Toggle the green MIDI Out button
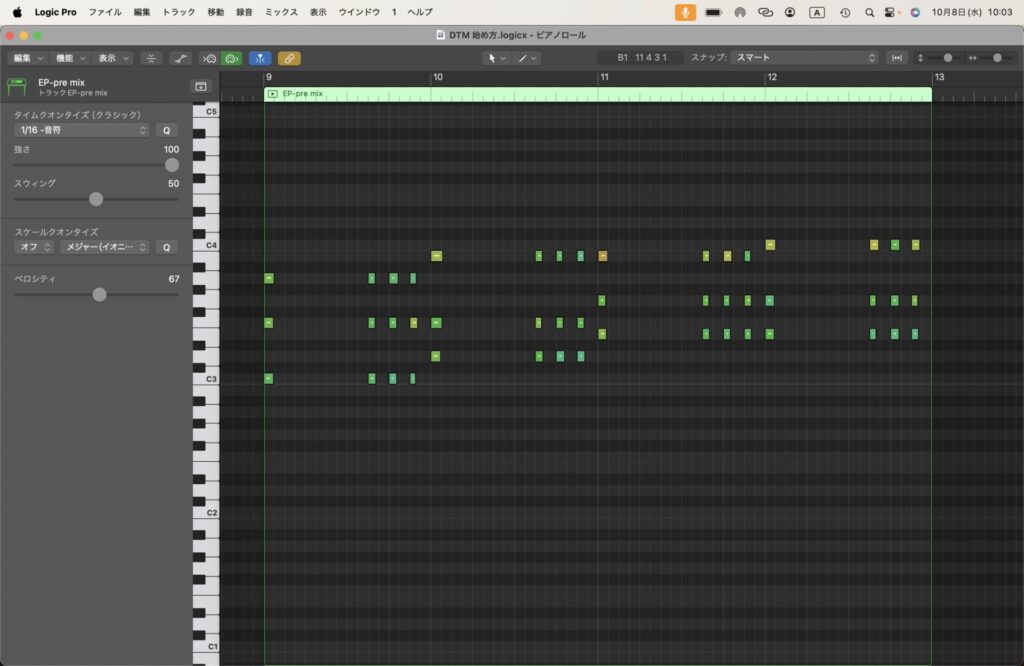1024x666 pixels. click(231, 58)
